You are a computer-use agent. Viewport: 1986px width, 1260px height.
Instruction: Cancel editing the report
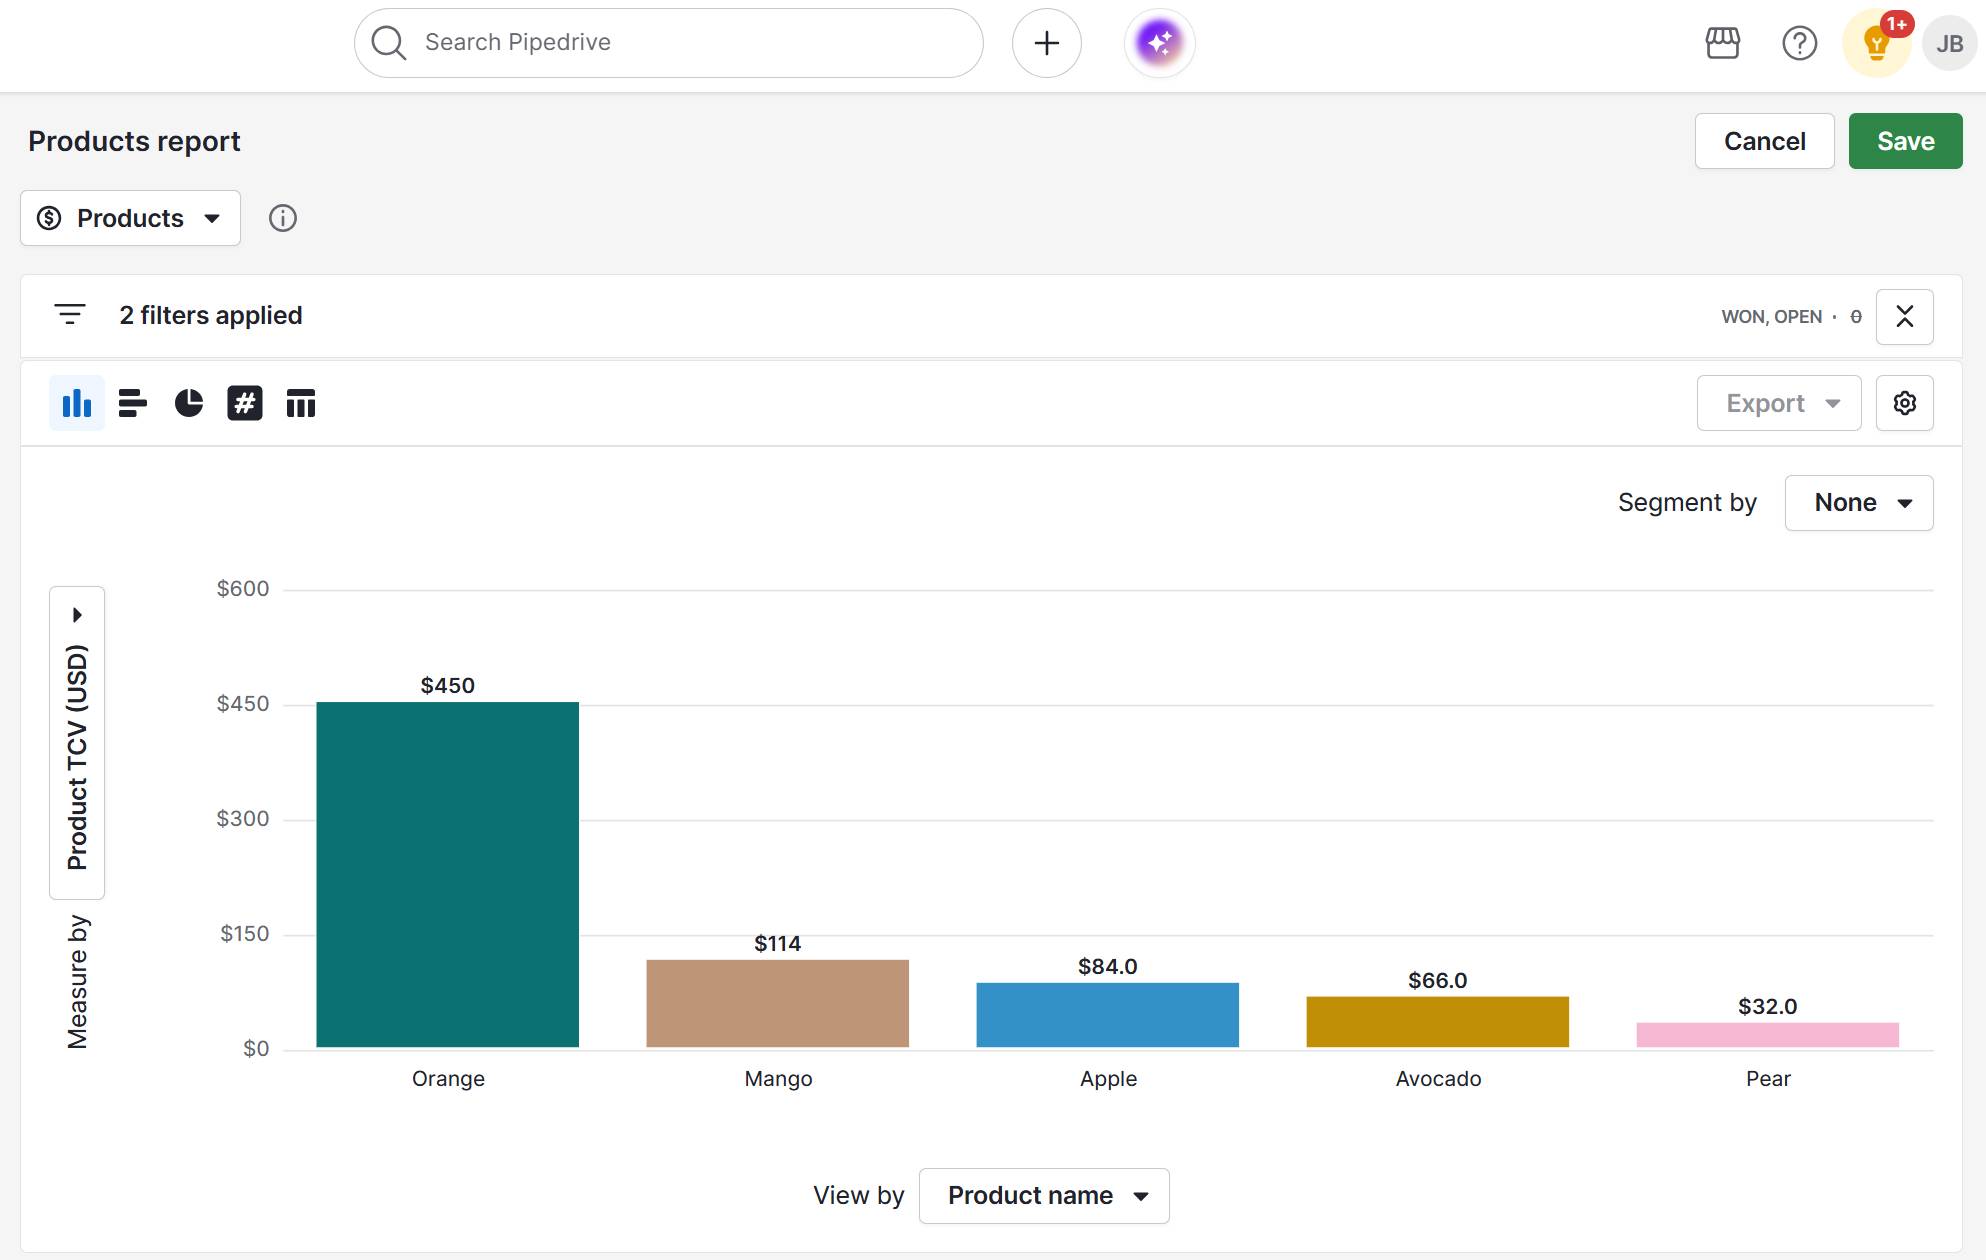coord(1764,140)
